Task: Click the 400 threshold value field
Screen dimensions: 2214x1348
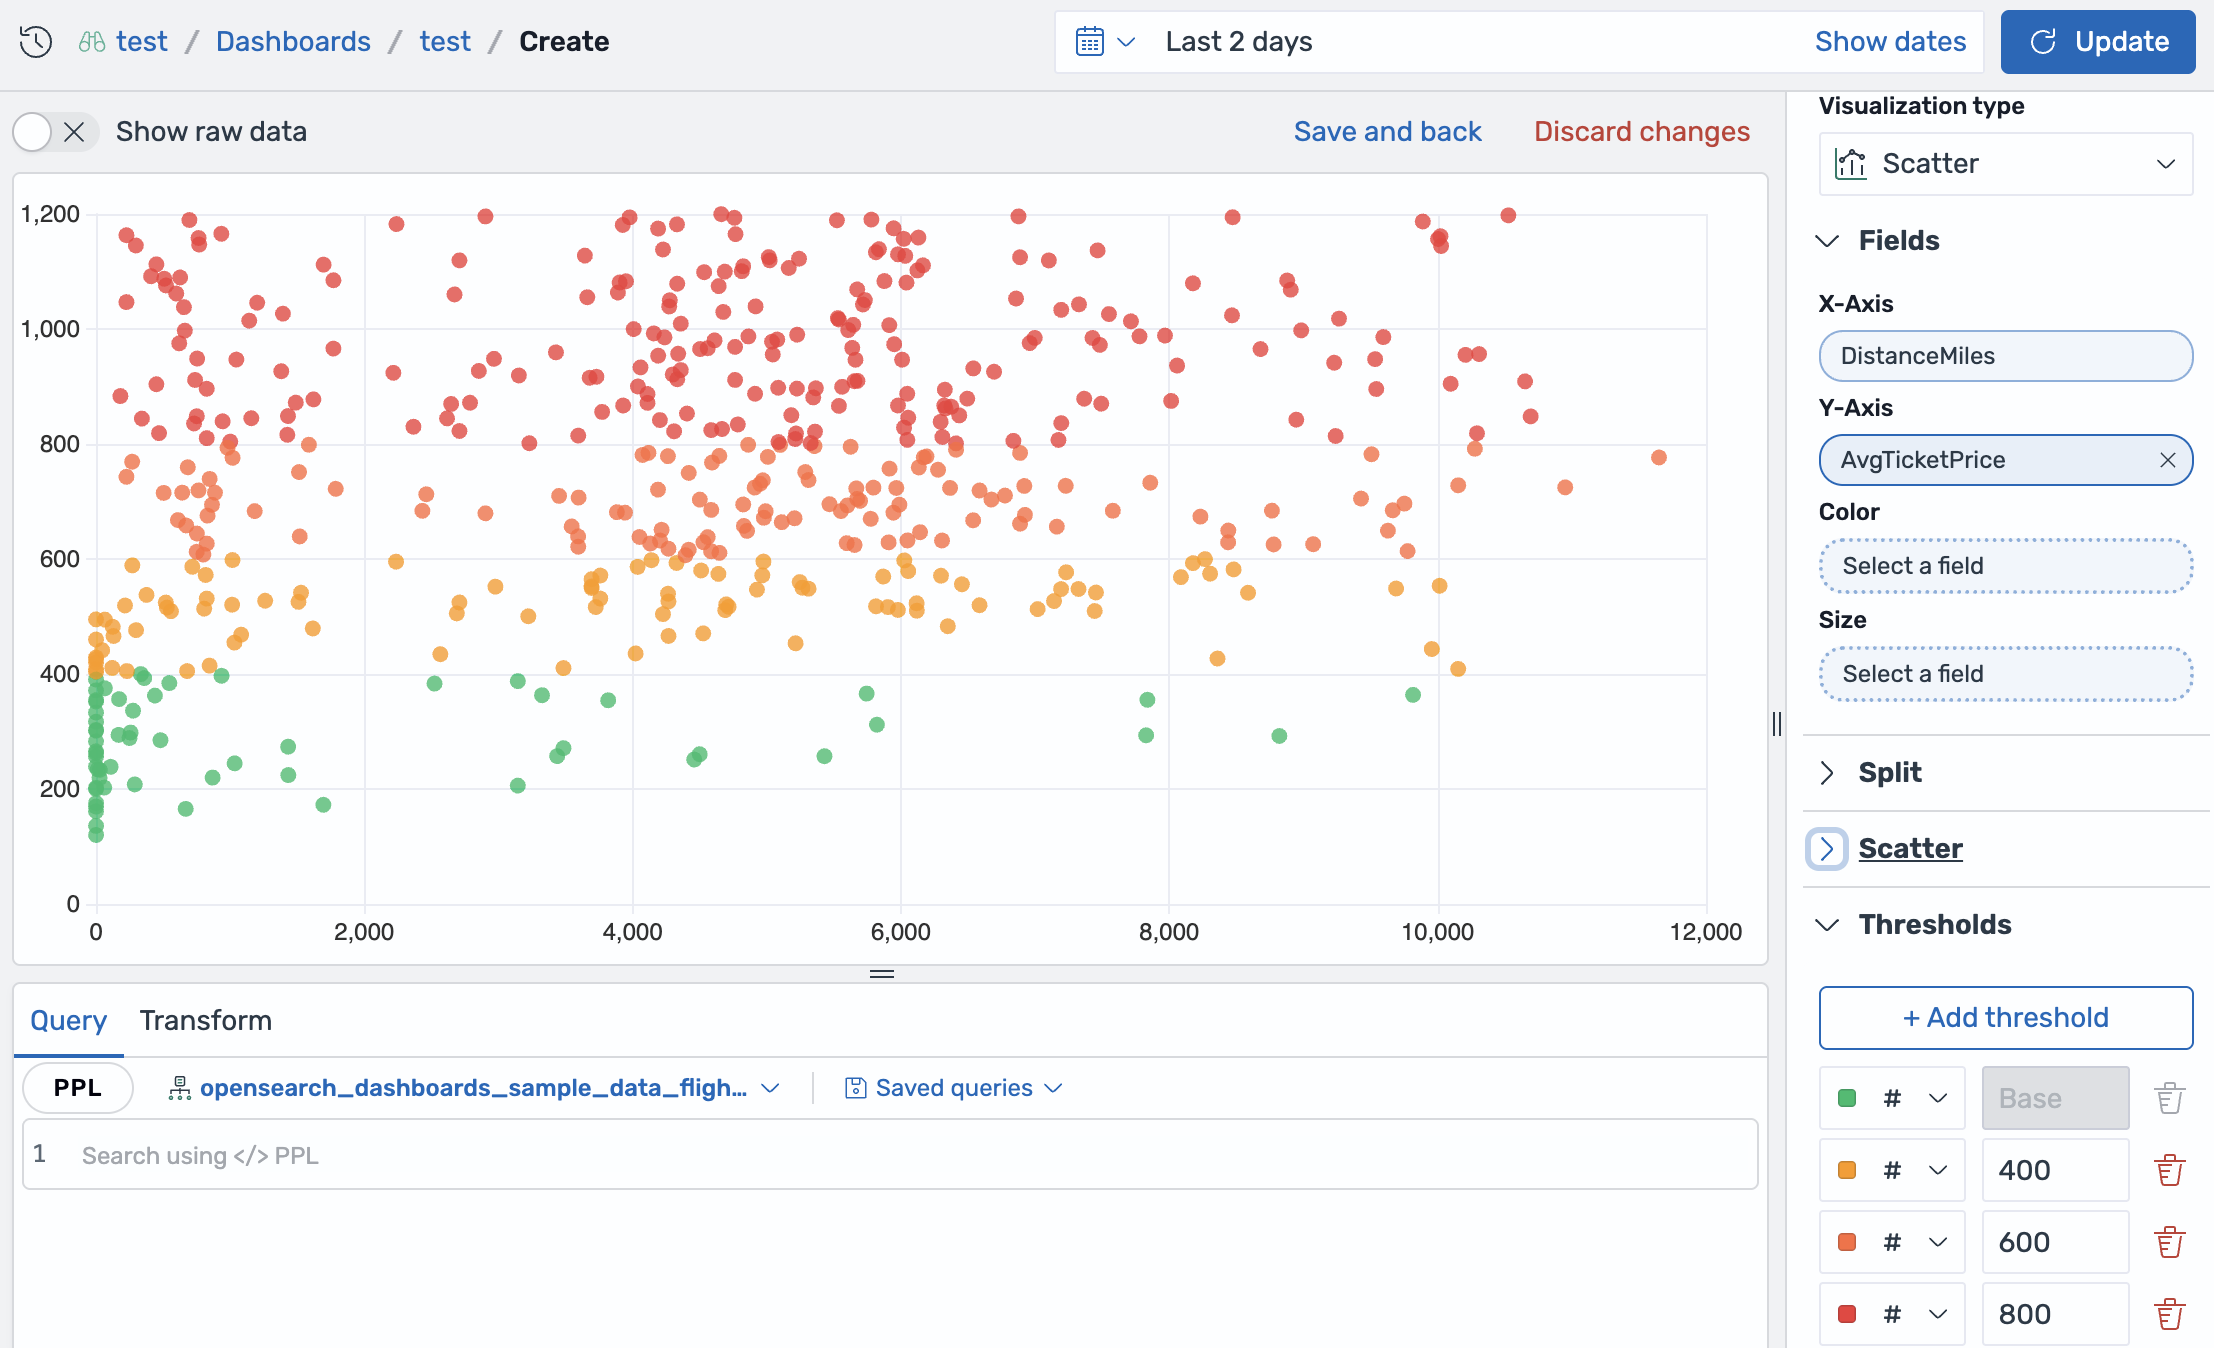Action: pyautogui.click(x=2055, y=1170)
